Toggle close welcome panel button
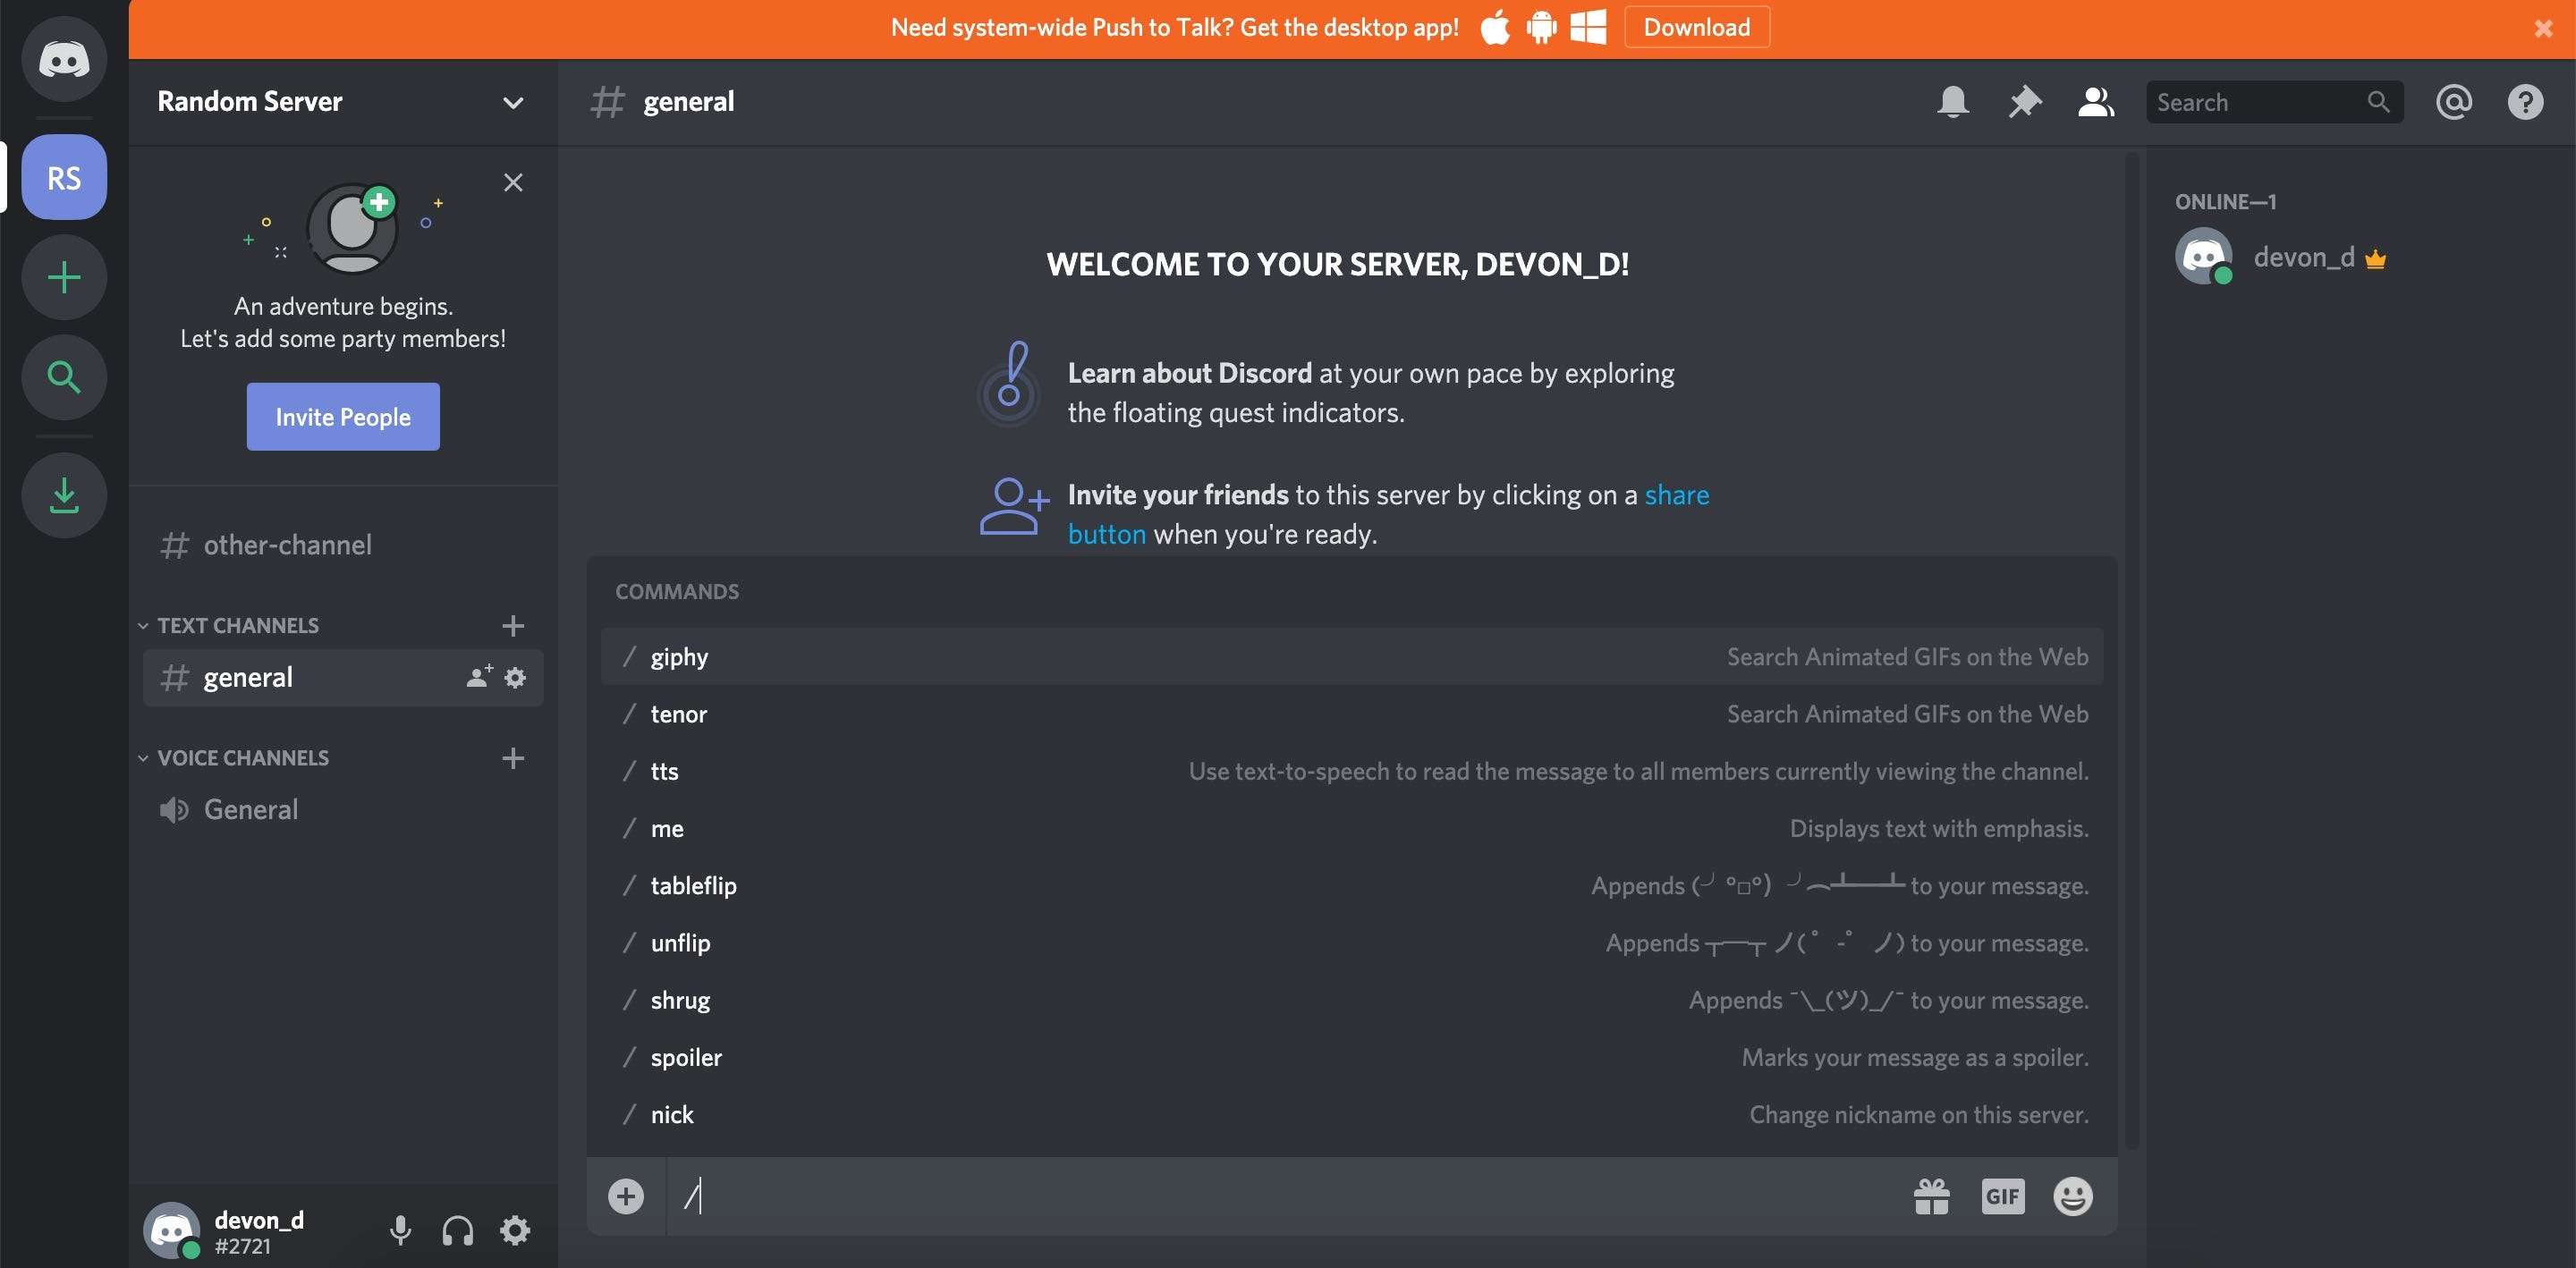The image size is (2576, 1268). point(513,182)
